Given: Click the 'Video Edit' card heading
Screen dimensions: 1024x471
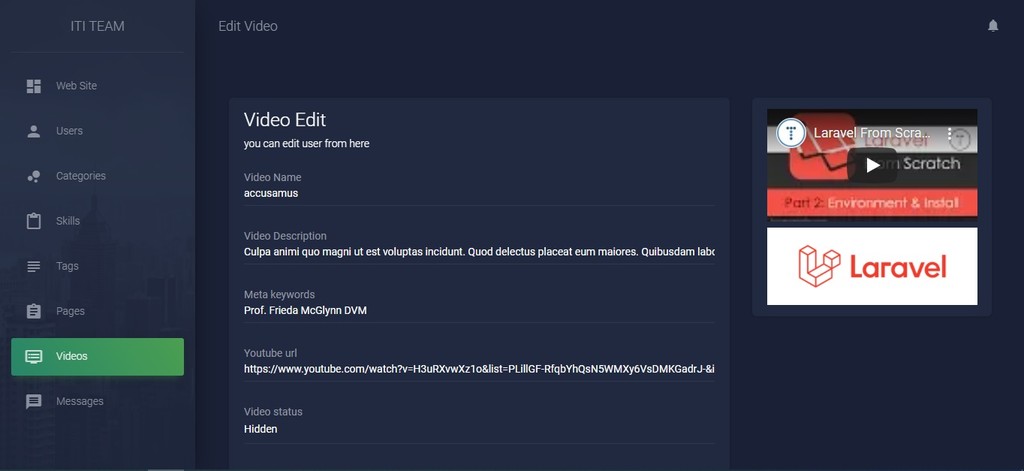Looking at the screenshot, I should (285, 120).
